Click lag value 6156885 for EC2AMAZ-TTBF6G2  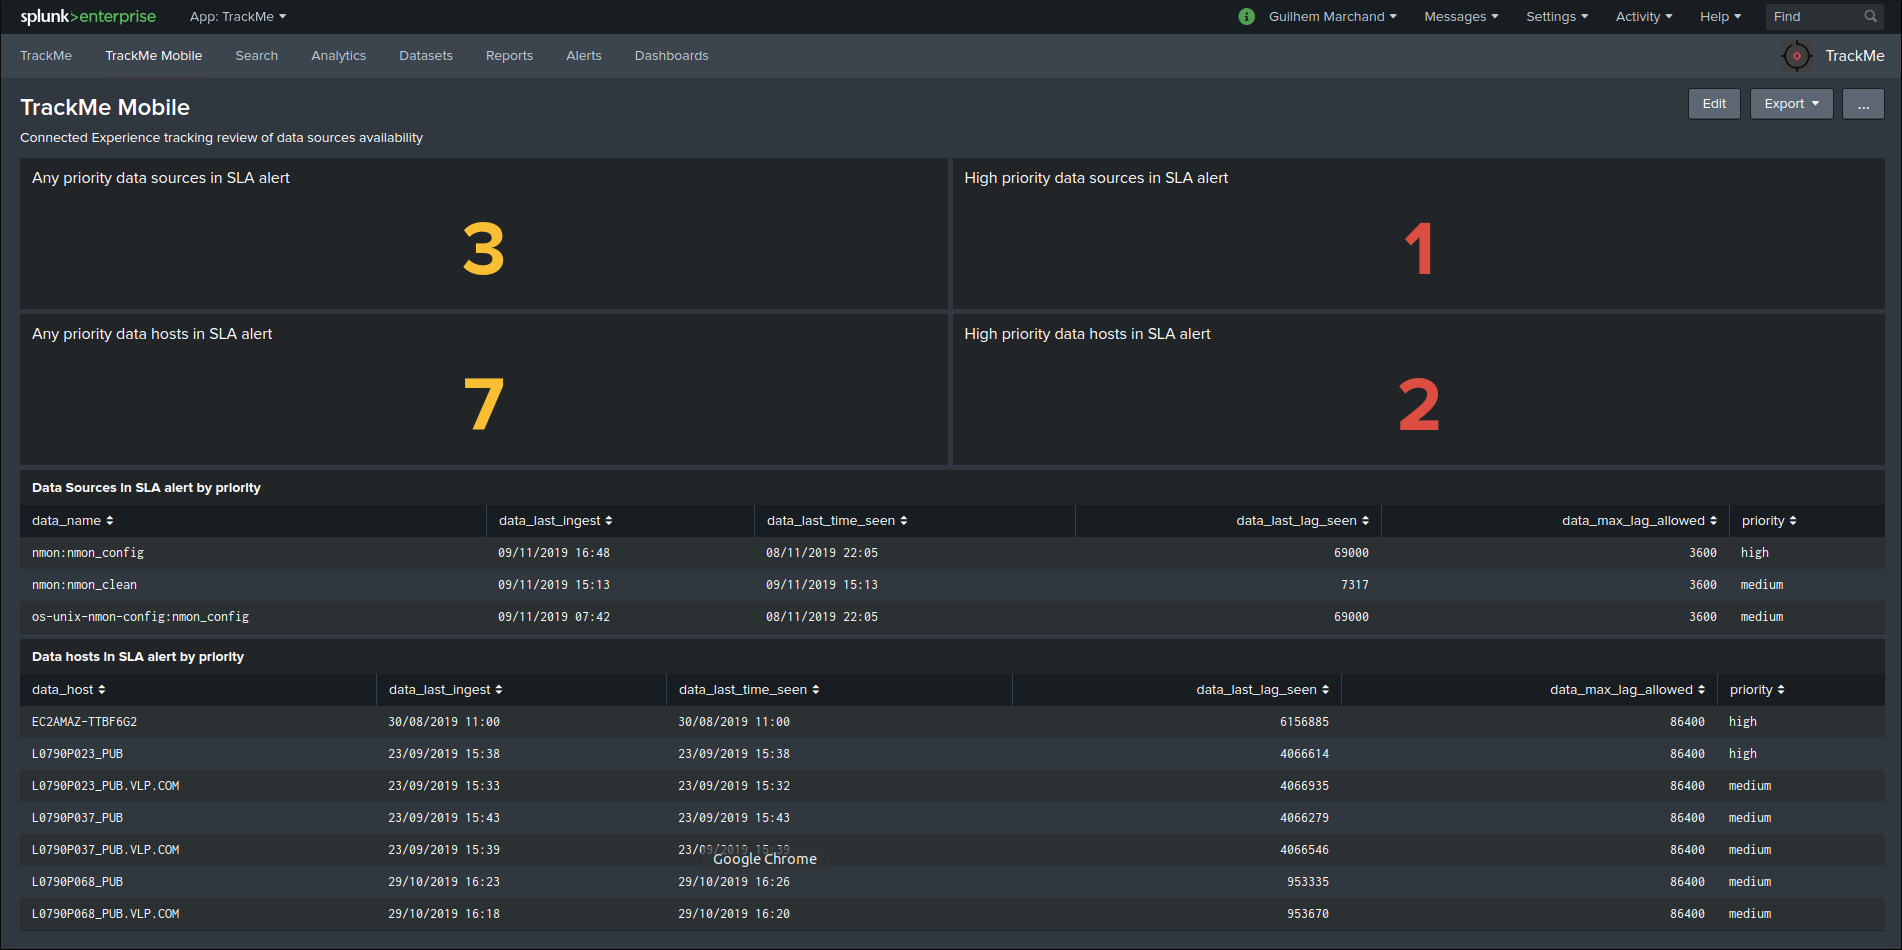[1305, 722]
